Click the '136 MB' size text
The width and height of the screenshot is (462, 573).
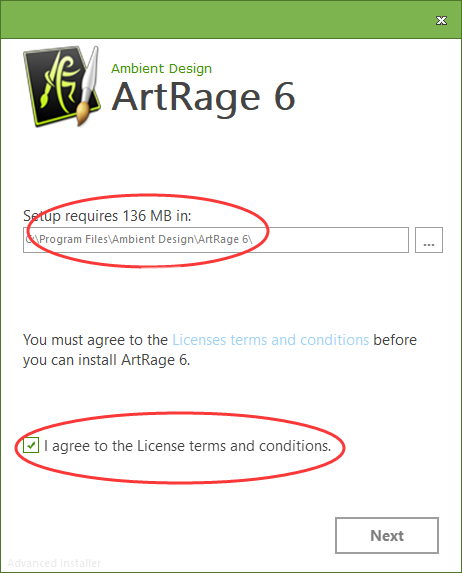147,216
